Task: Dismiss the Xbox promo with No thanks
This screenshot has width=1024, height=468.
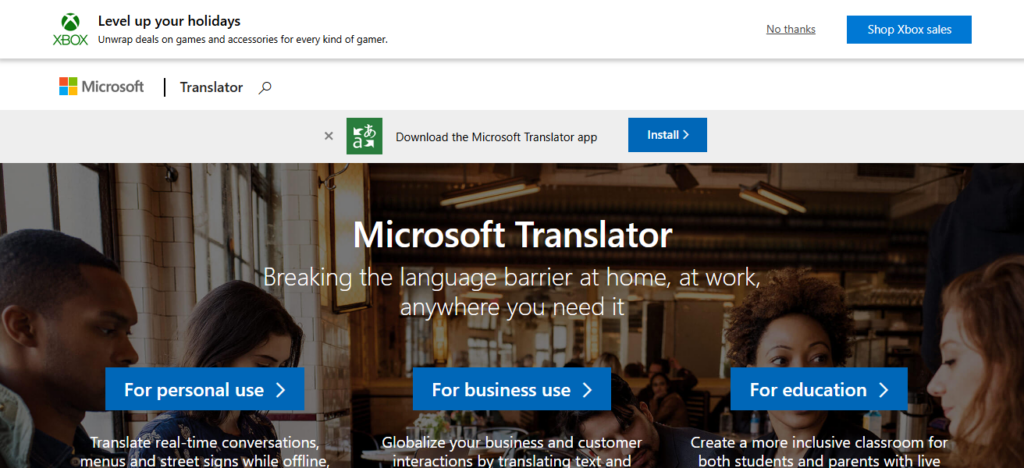Action: pos(791,29)
